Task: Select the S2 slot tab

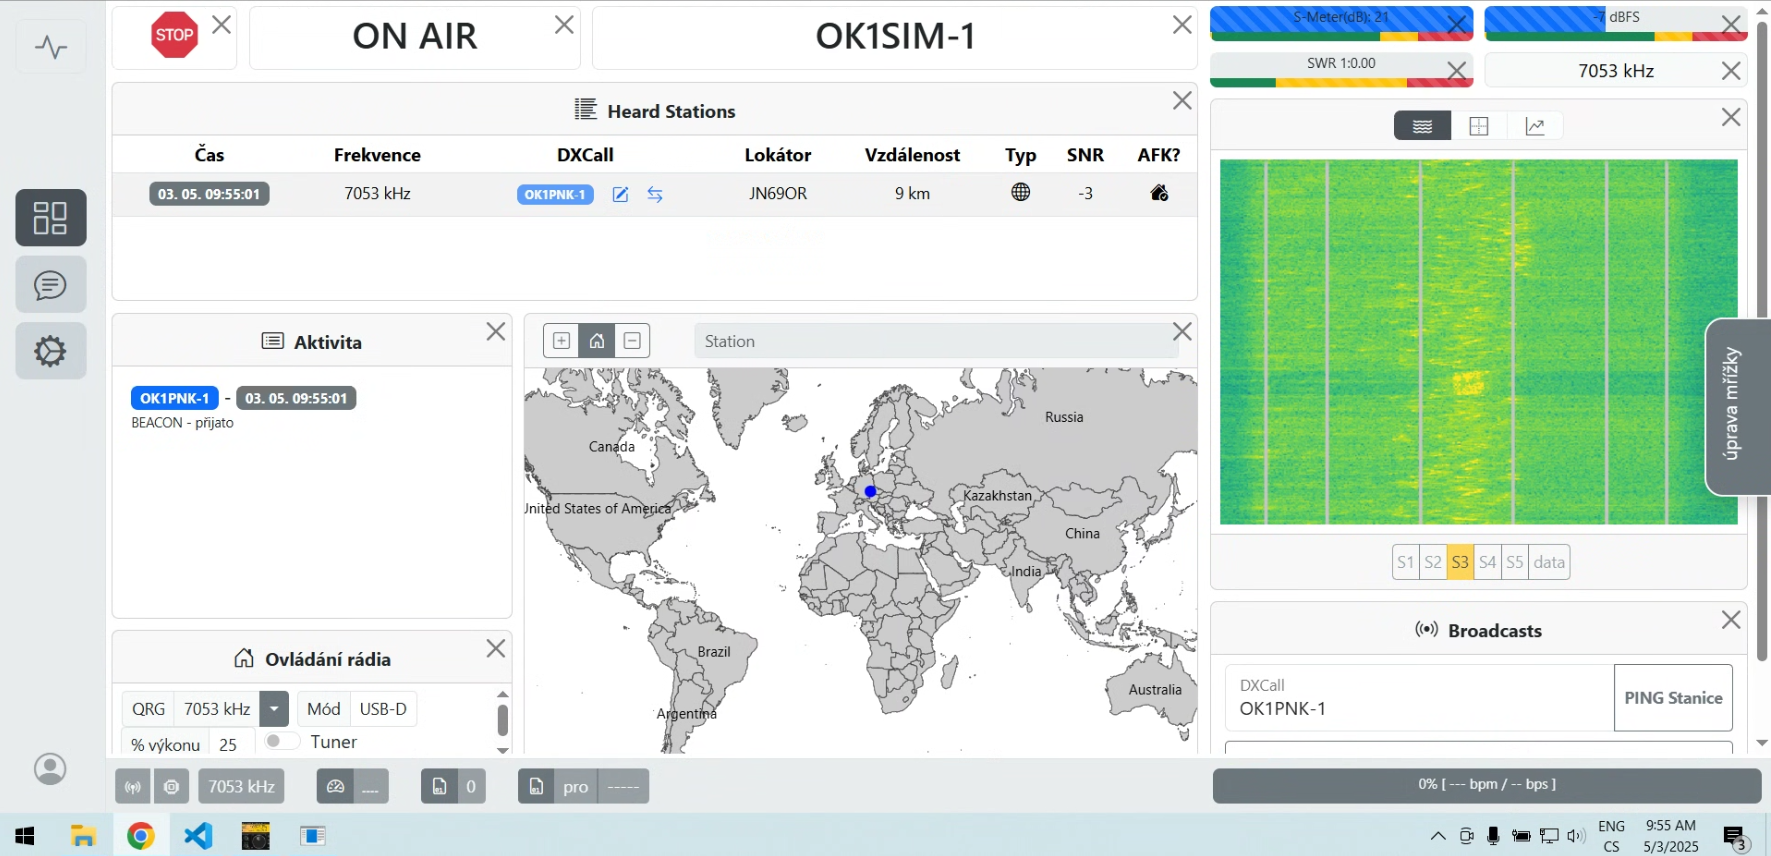Action: (x=1433, y=562)
